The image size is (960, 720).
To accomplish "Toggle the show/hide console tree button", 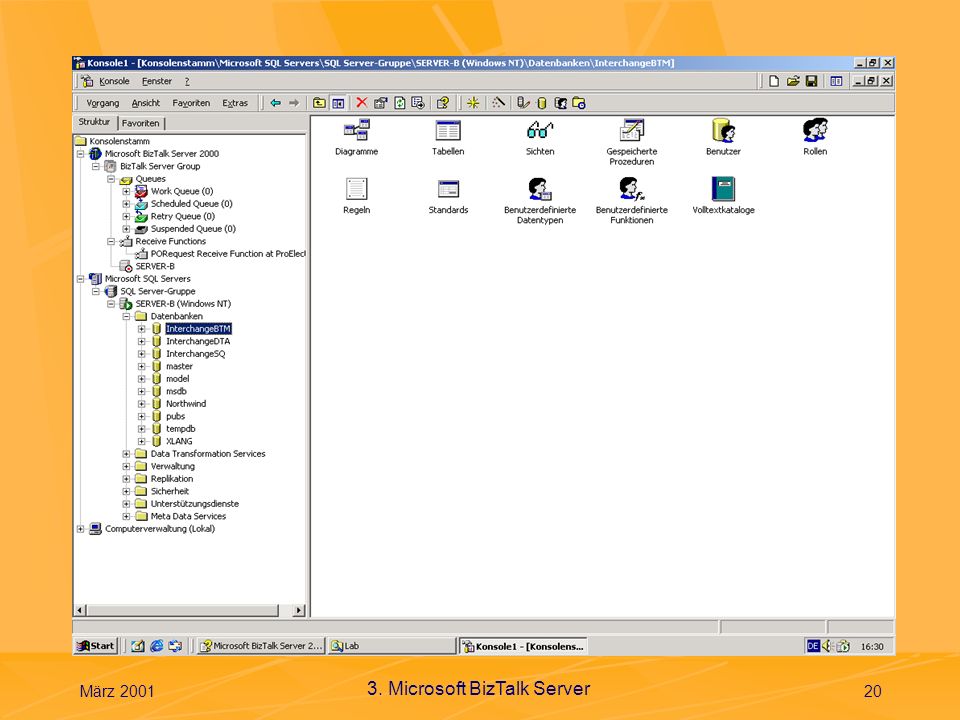I will (x=338, y=103).
